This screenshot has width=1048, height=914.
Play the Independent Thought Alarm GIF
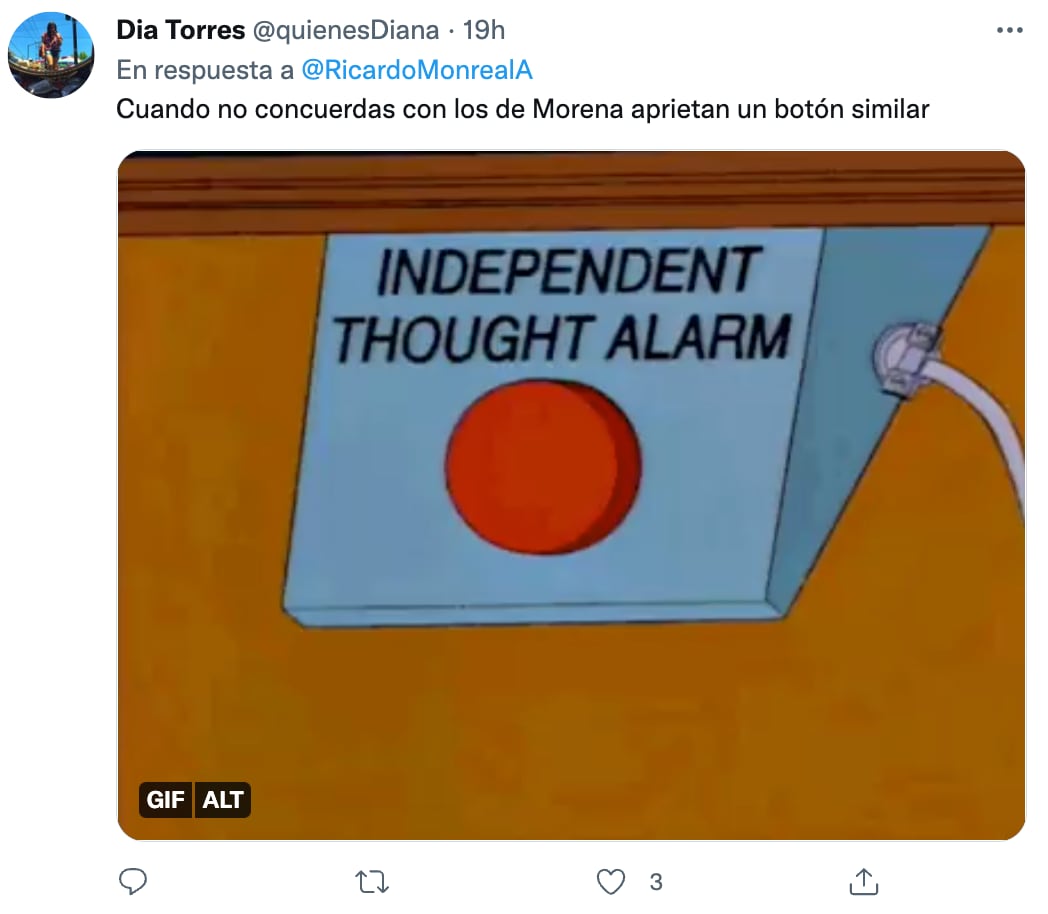571,495
